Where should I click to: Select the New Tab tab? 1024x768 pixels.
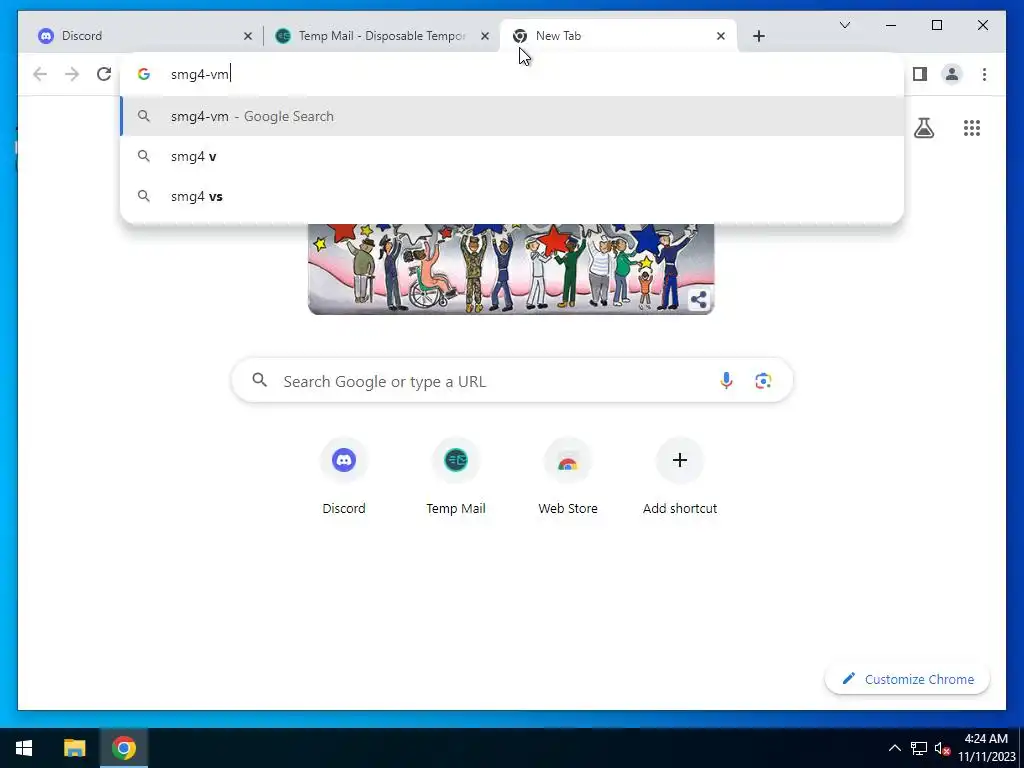[x=617, y=36]
